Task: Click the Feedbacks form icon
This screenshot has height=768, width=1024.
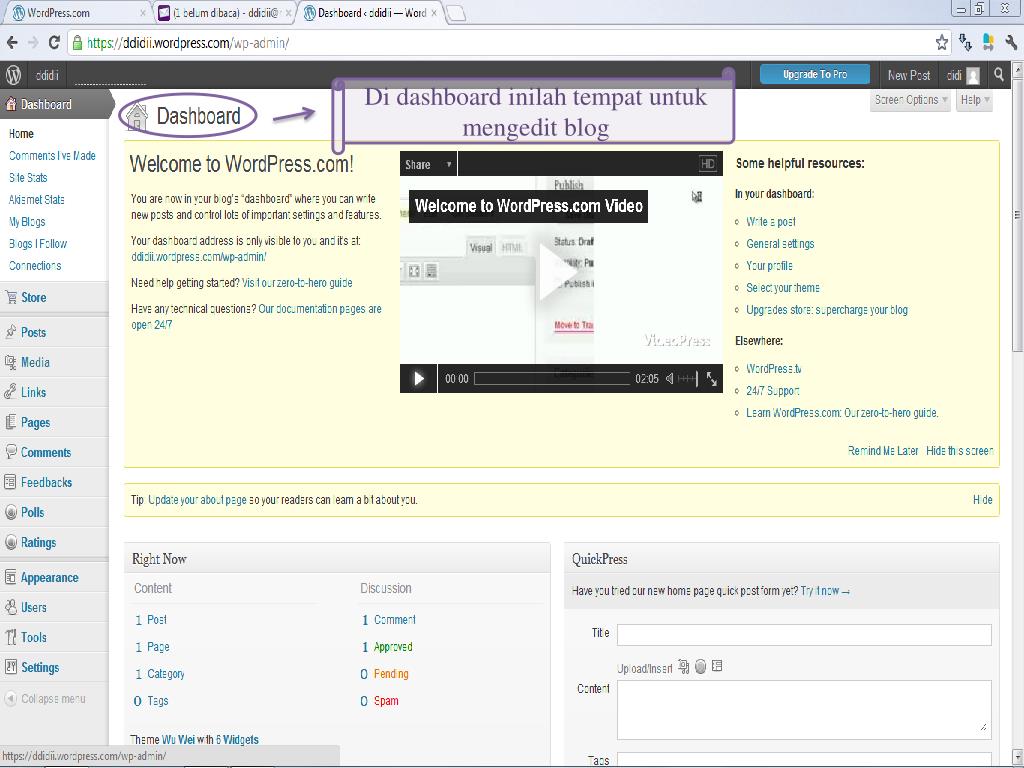Action: click(x=10, y=482)
